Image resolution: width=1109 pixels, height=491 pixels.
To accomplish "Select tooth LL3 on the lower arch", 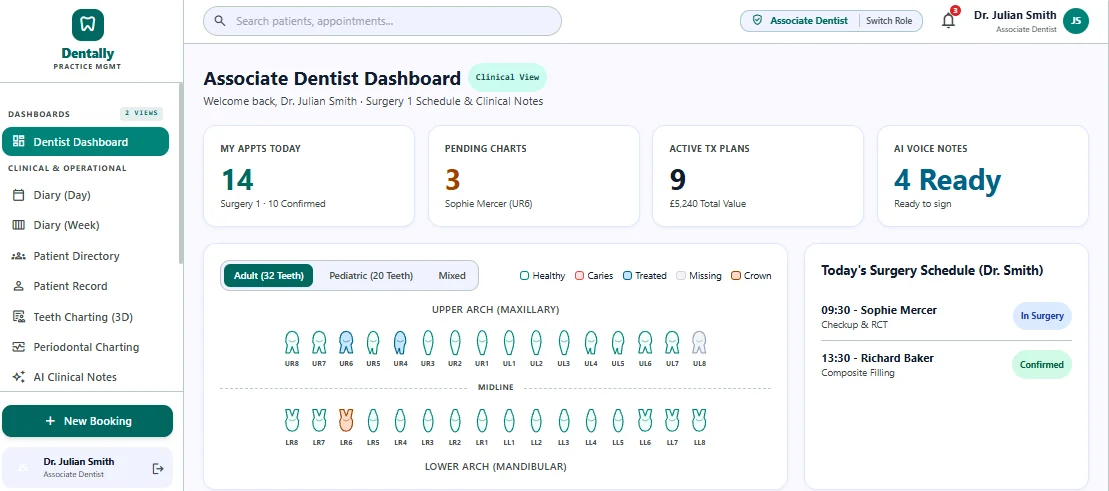I will click(563, 420).
